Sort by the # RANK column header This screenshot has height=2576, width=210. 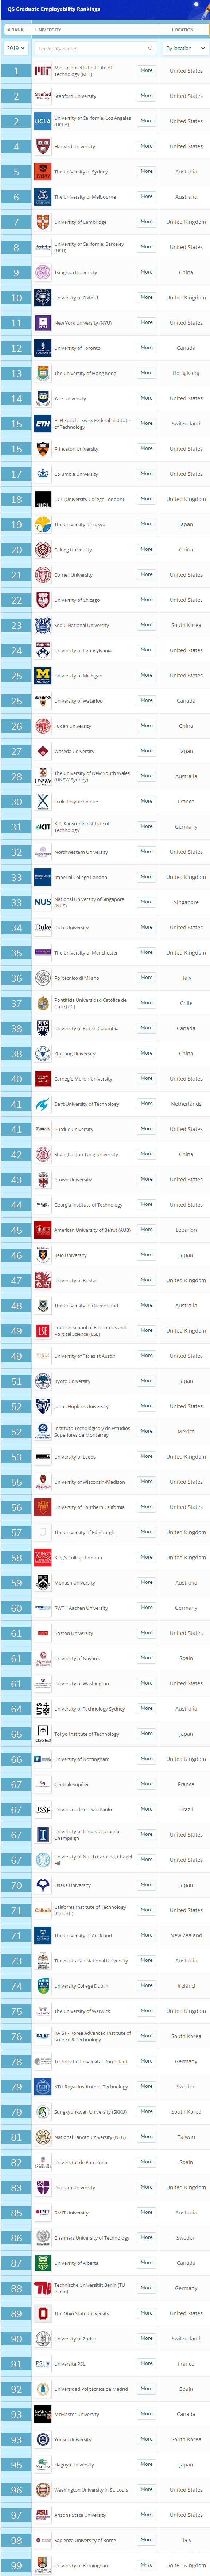coord(16,30)
